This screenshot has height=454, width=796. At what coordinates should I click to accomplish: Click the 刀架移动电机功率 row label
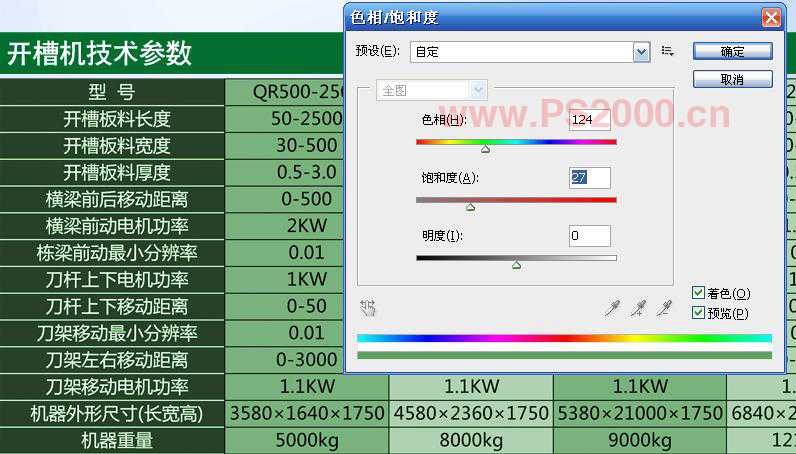click(x=117, y=387)
